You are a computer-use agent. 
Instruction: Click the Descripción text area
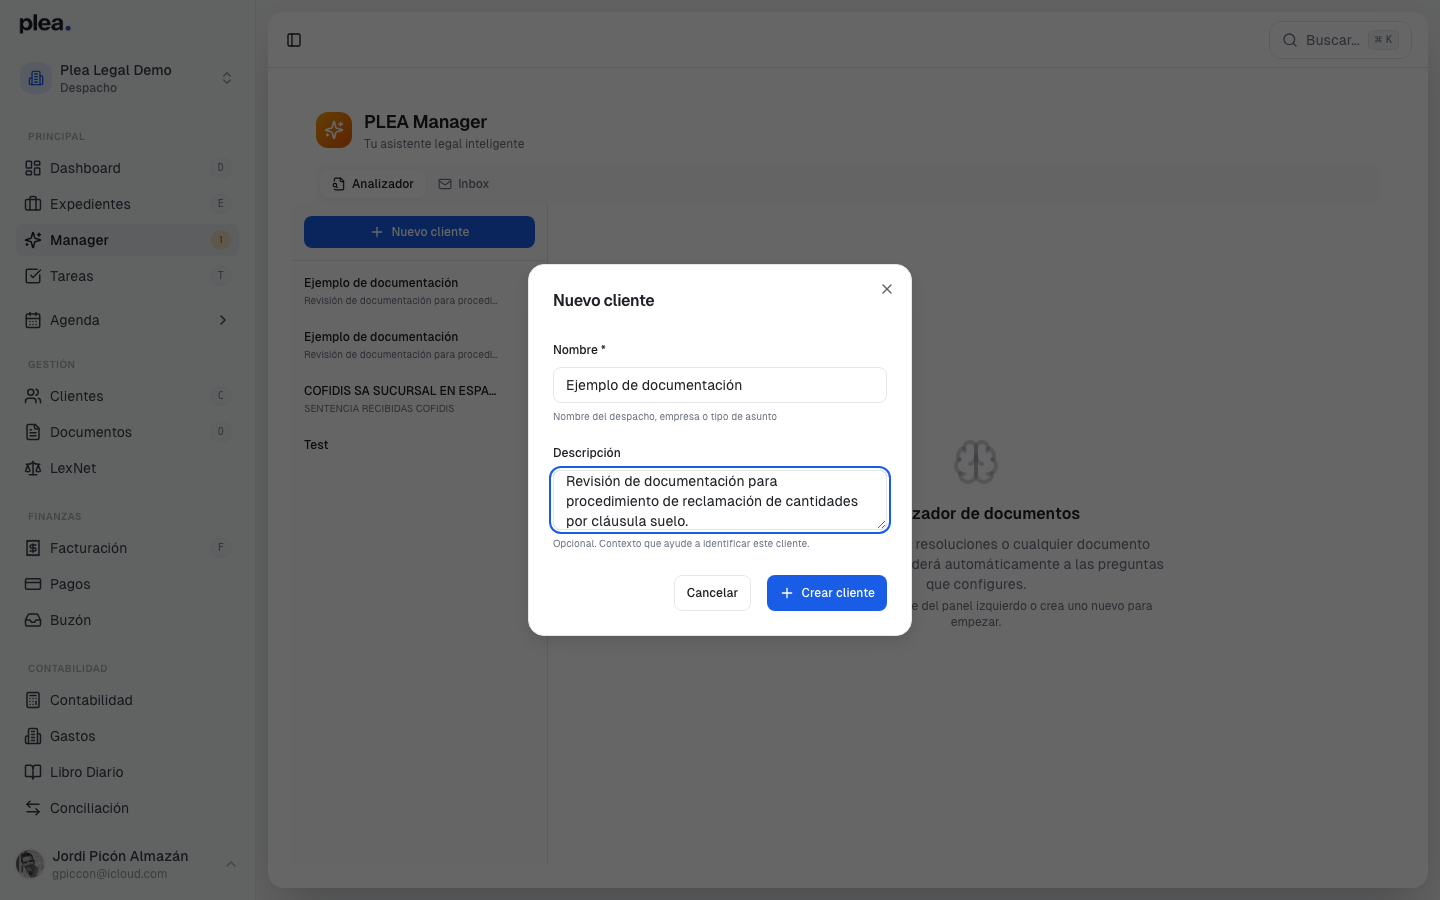[720, 500]
